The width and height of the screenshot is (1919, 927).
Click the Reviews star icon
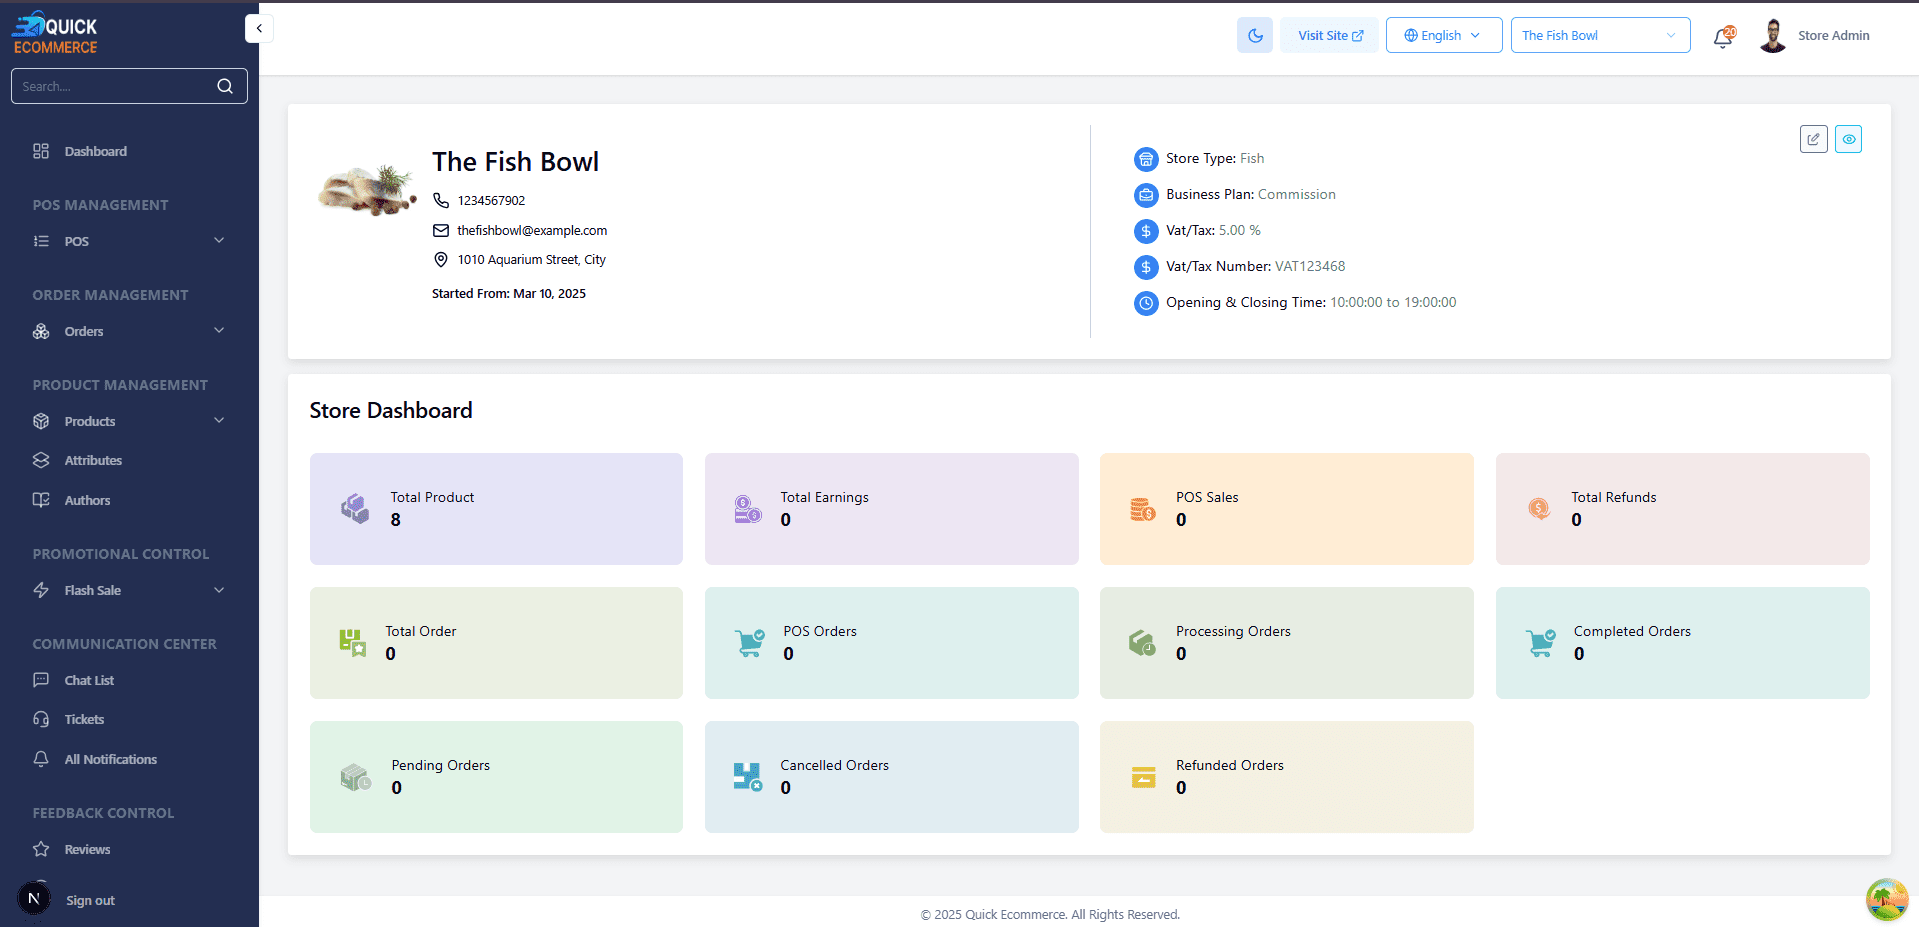[x=41, y=849]
